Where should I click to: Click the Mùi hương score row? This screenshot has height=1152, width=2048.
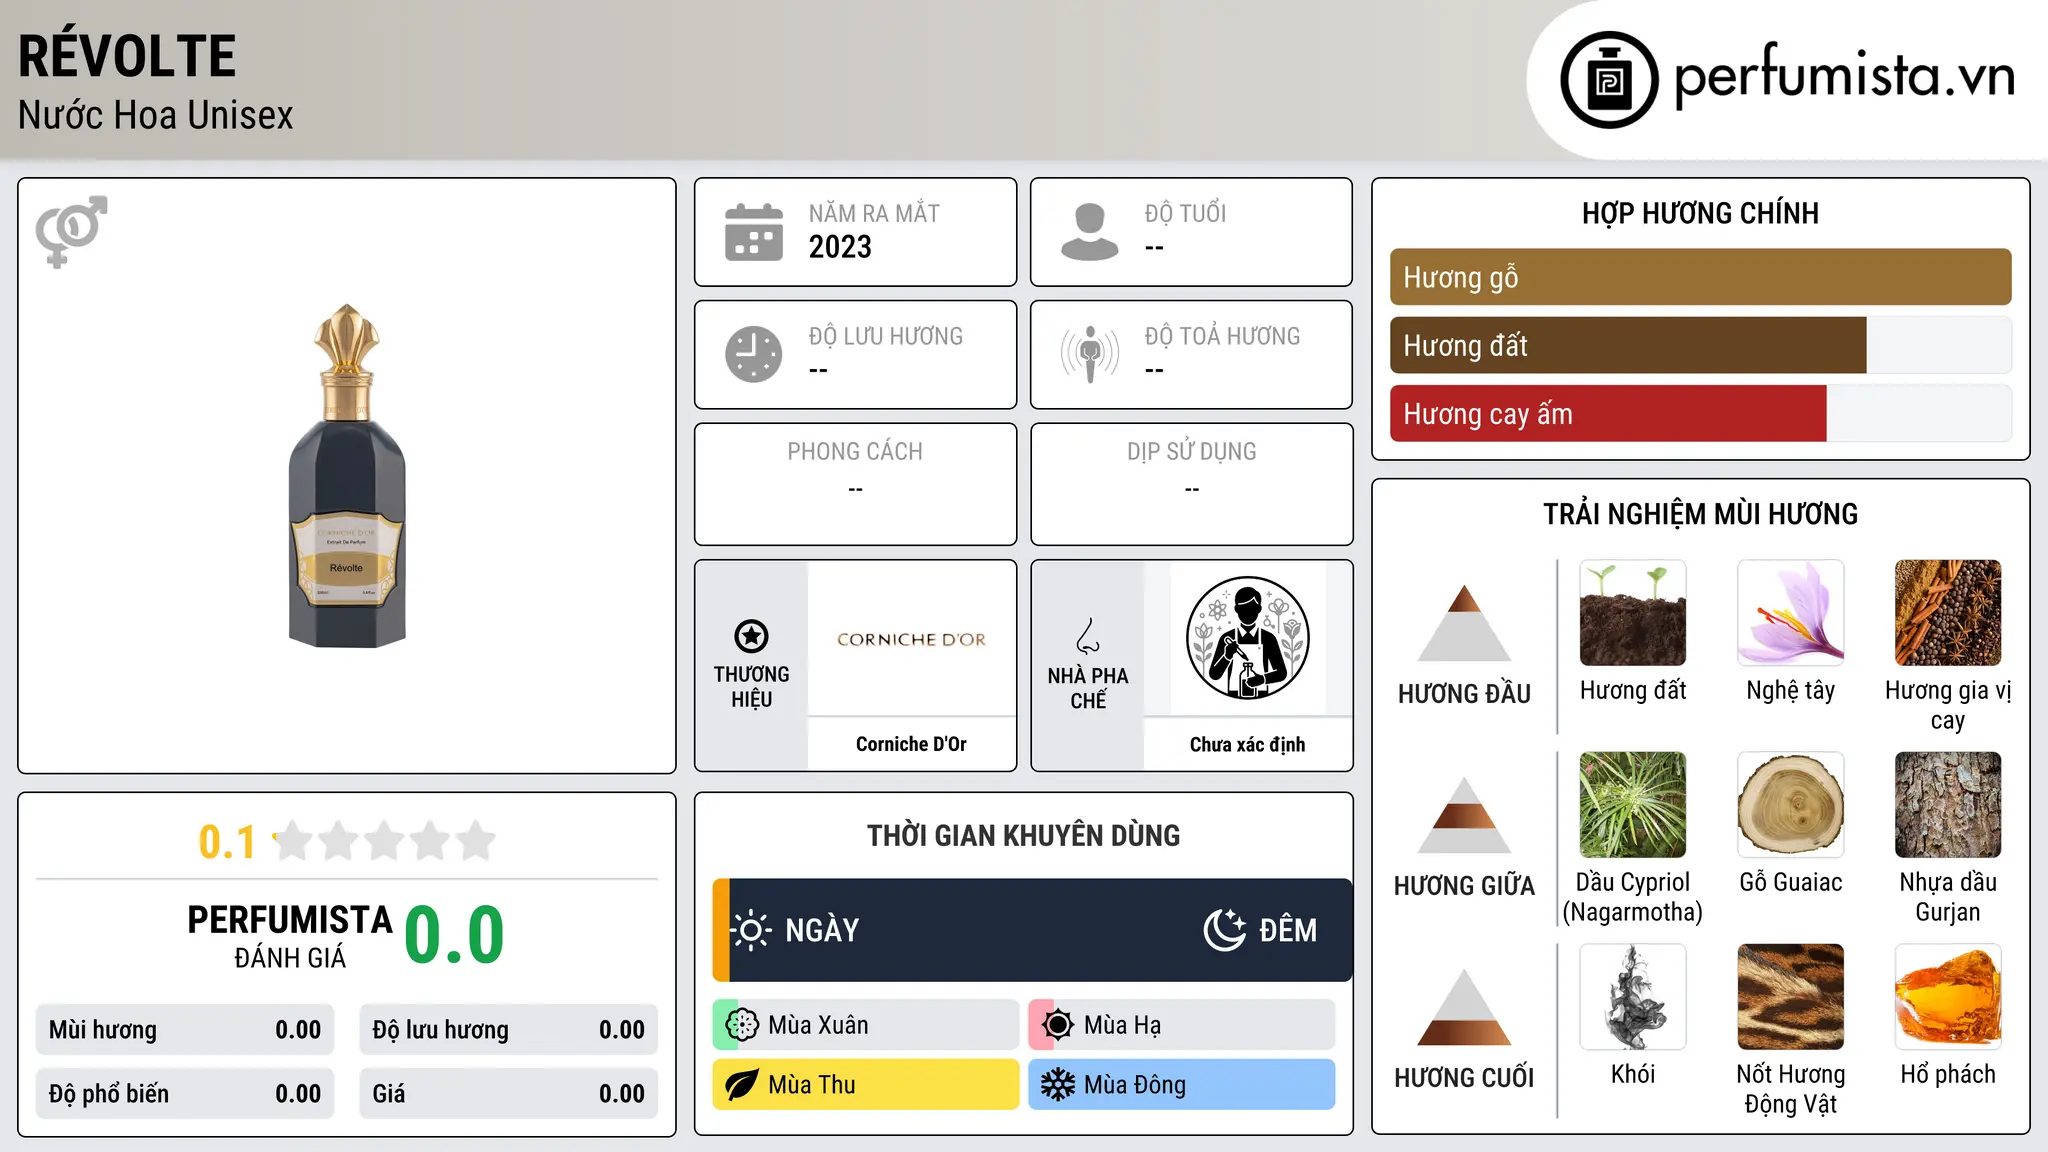point(185,1030)
